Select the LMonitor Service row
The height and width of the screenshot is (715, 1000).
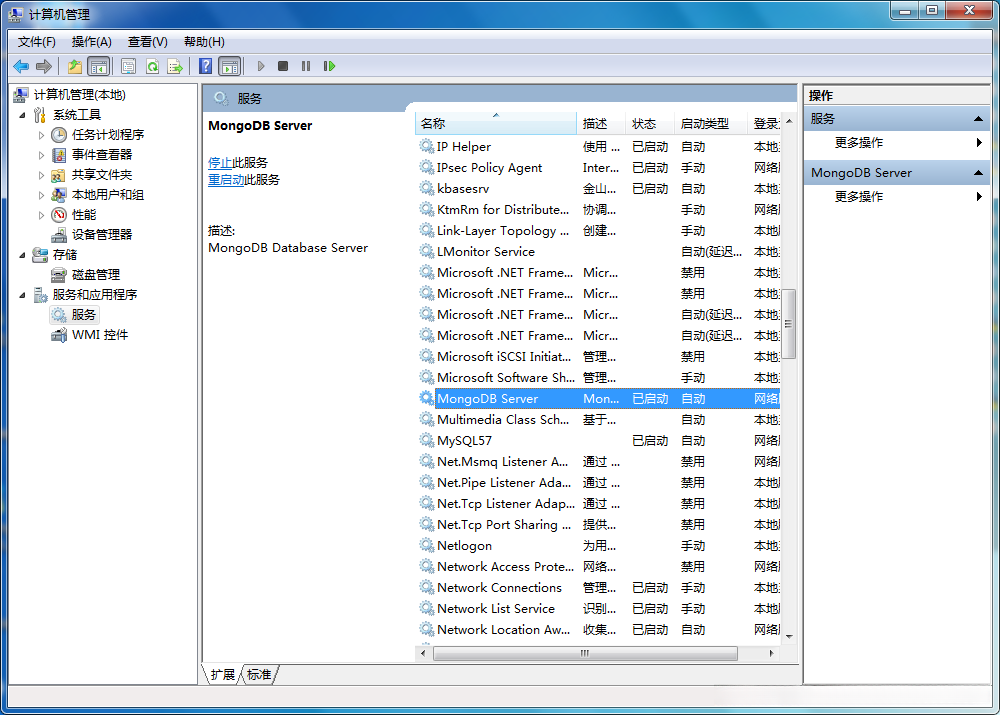pyautogui.click(x=599, y=252)
